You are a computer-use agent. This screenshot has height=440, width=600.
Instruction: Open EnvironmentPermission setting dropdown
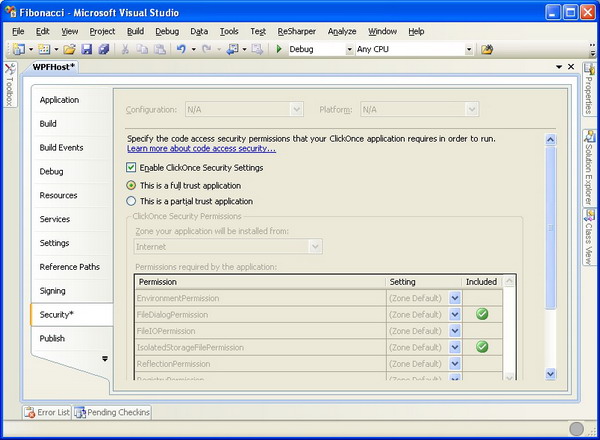[x=455, y=298]
